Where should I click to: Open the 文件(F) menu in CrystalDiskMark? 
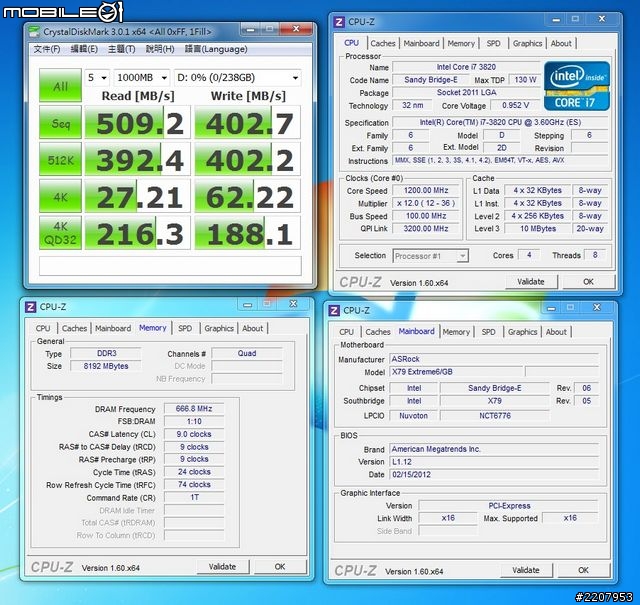click(x=47, y=49)
